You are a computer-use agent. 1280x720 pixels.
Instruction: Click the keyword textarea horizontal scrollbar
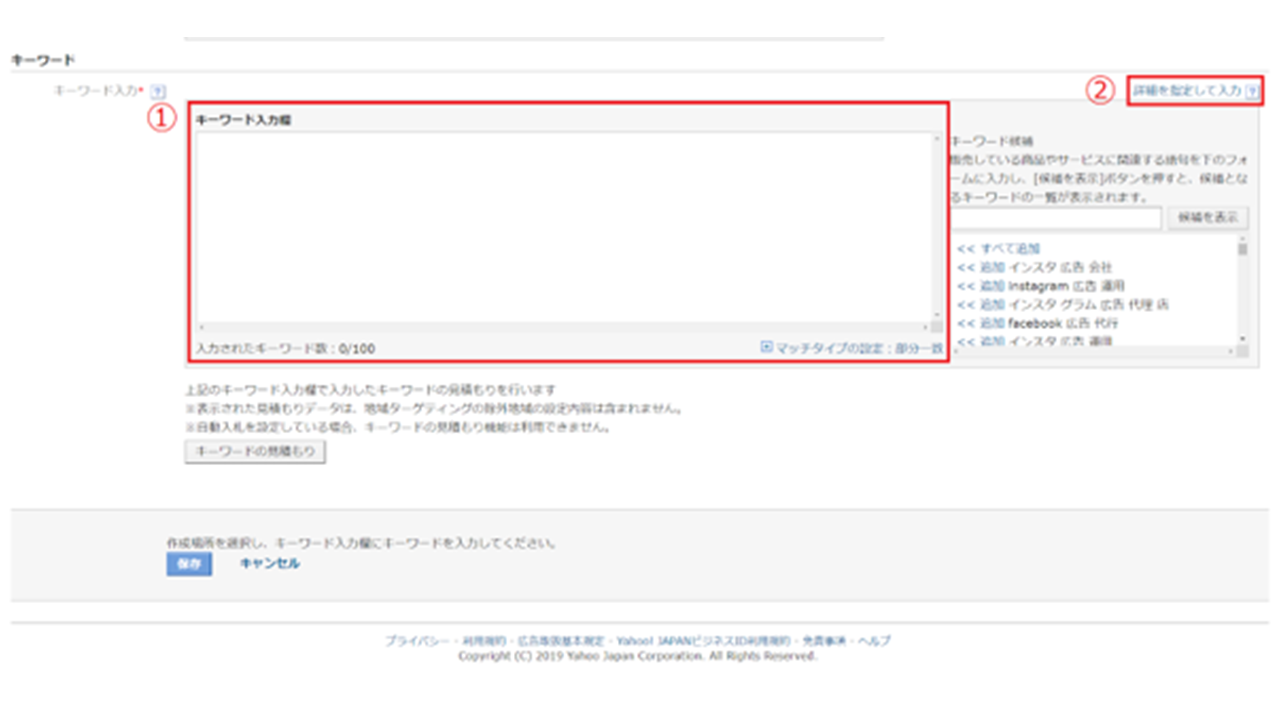click(562, 327)
